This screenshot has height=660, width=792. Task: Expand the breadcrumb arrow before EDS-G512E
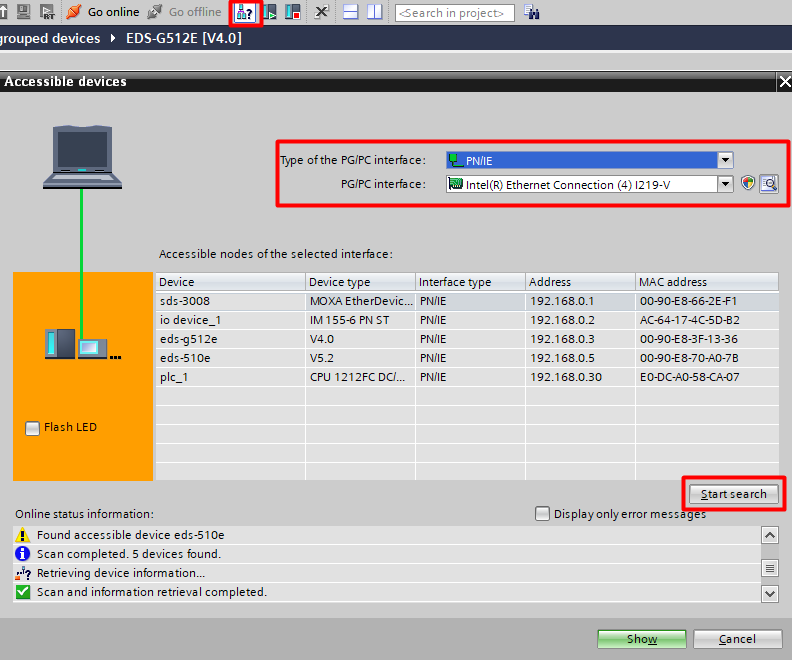(113, 38)
